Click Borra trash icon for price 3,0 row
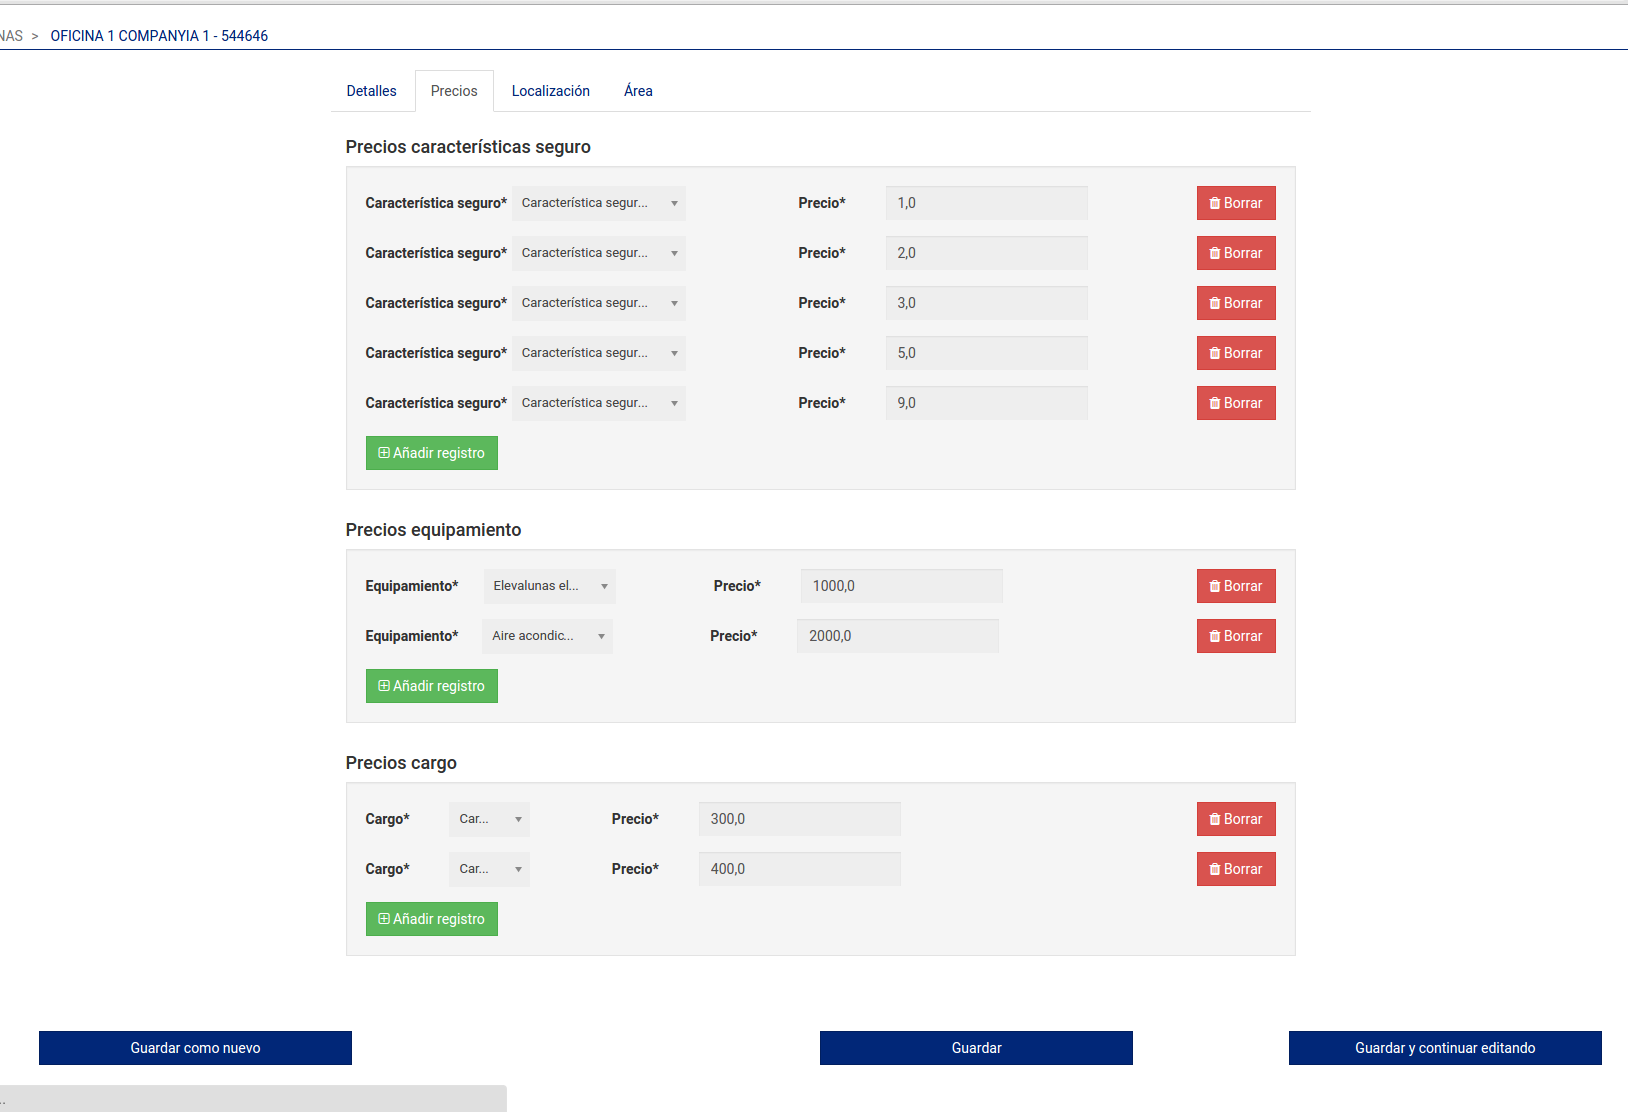Viewport: 1628px width, 1112px height. 1215,303
